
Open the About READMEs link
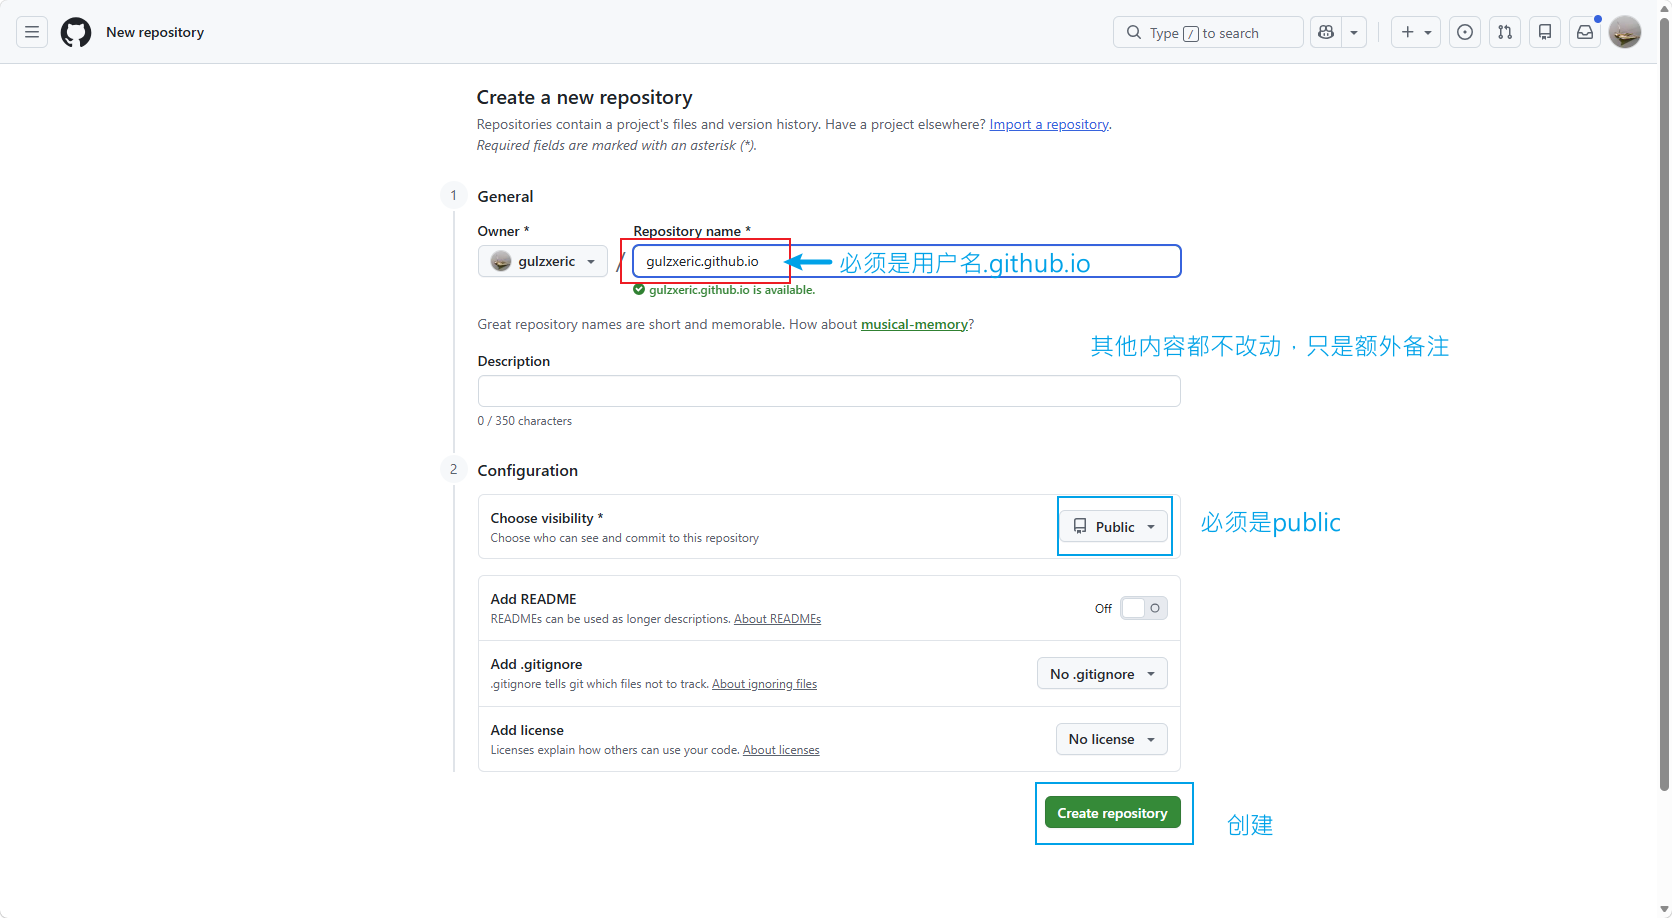[x=777, y=619]
